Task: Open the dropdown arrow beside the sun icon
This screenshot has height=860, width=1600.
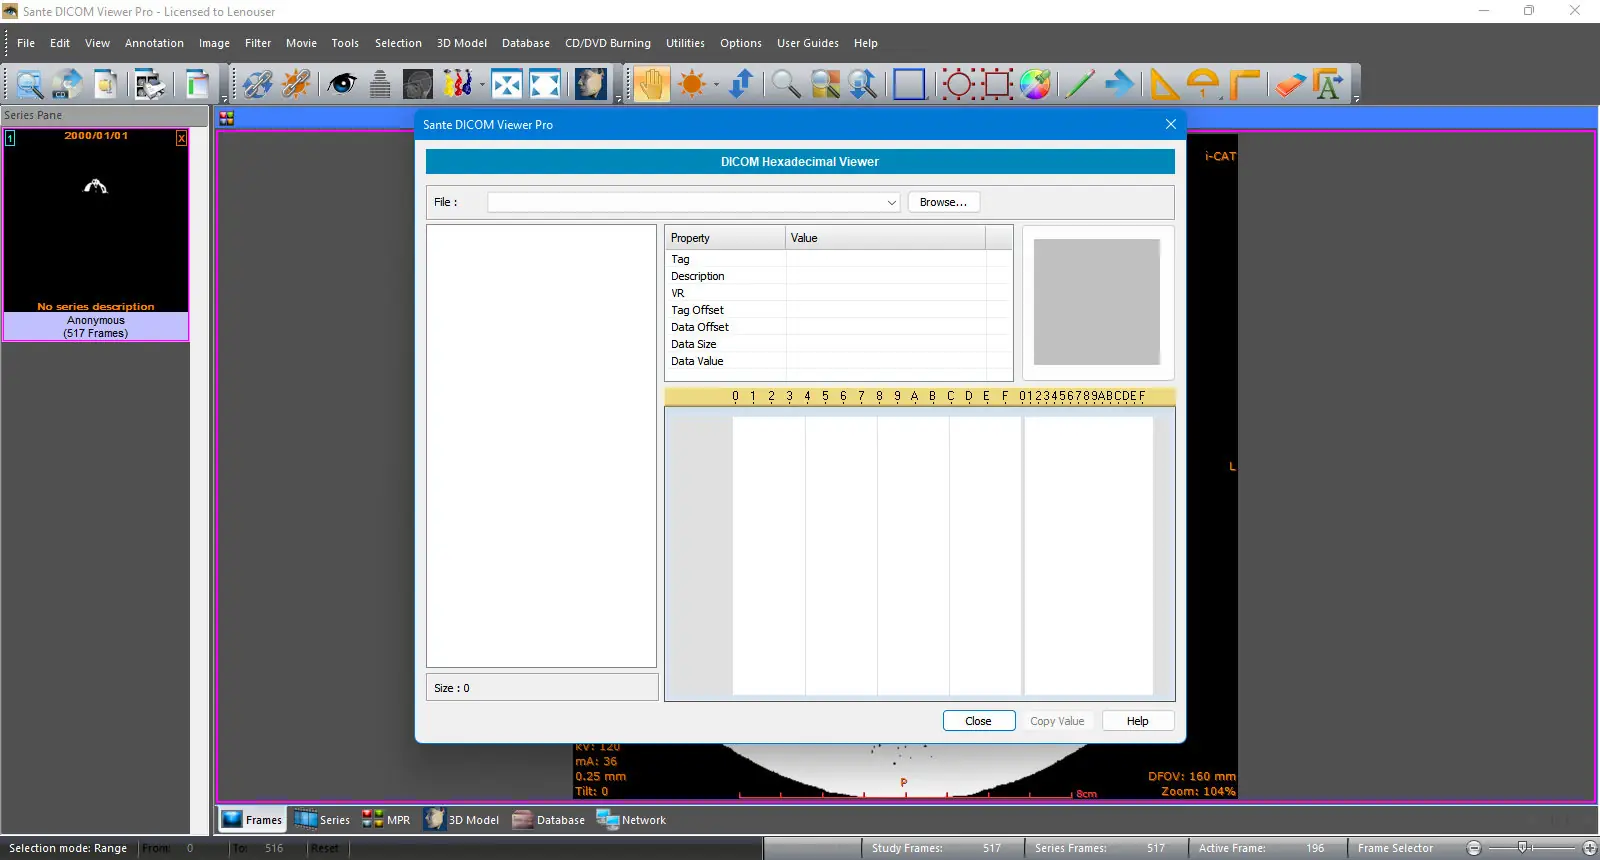Action: tap(716, 84)
